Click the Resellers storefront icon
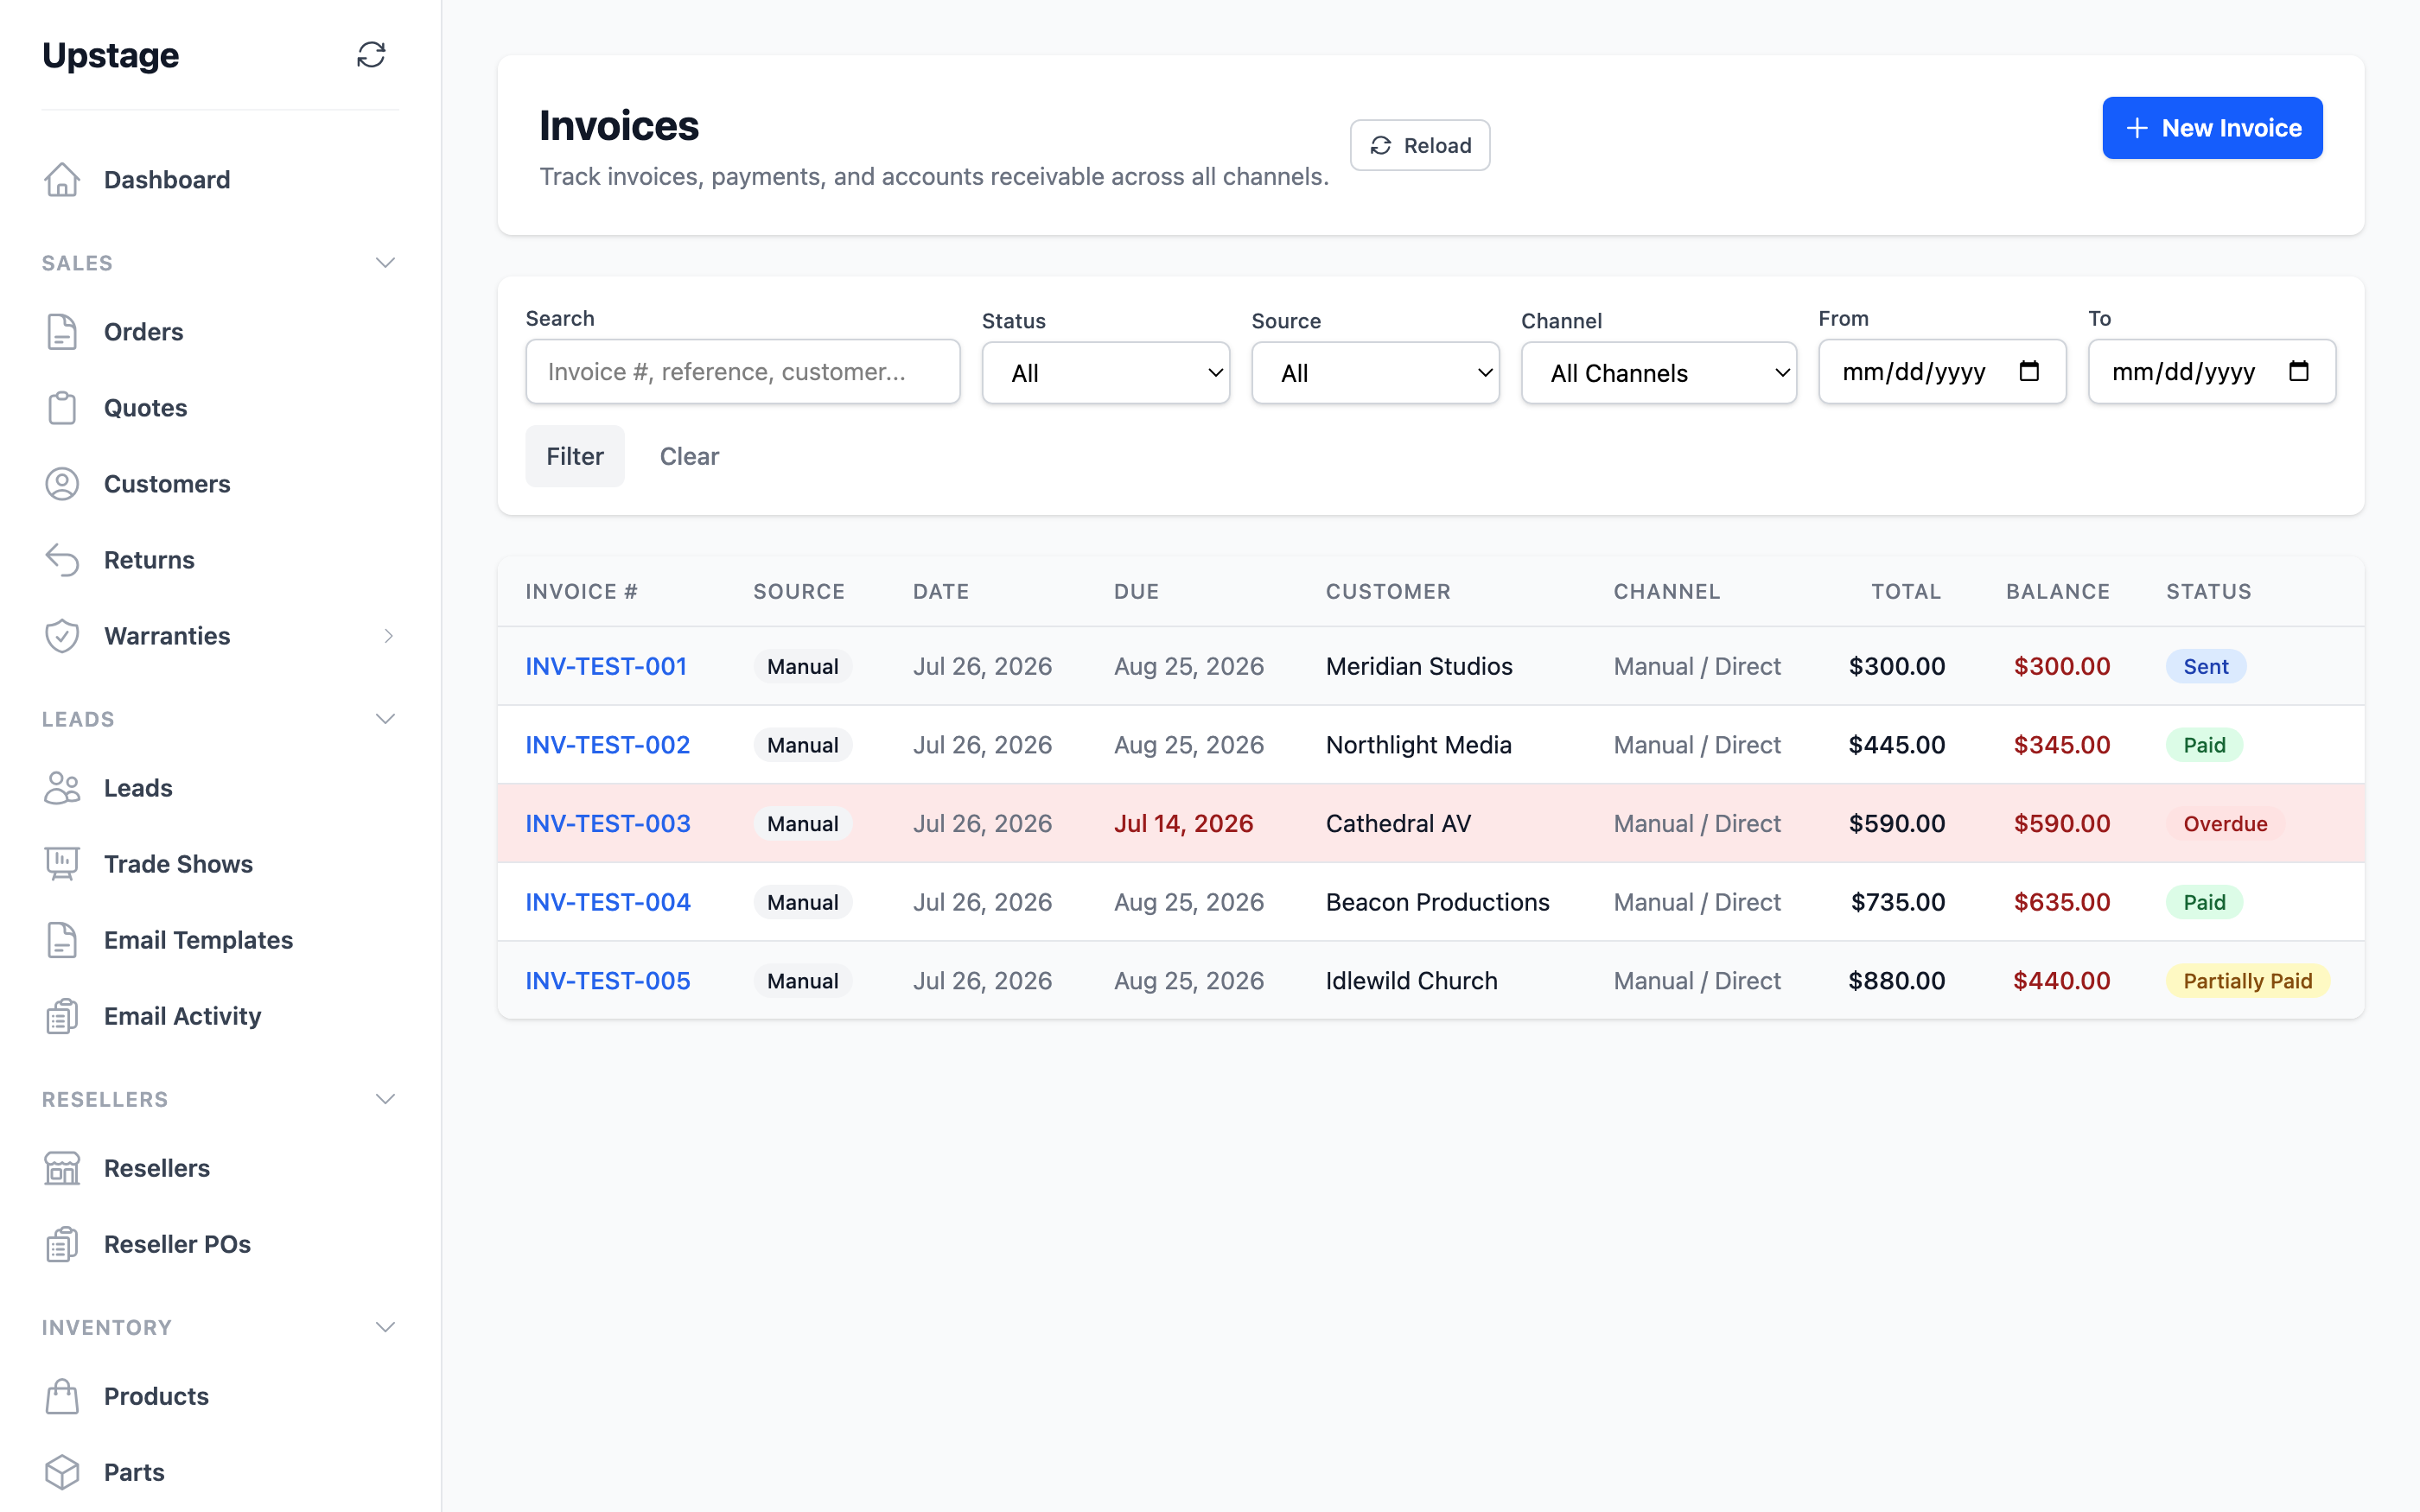The width and height of the screenshot is (2420, 1512). coord(62,1168)
